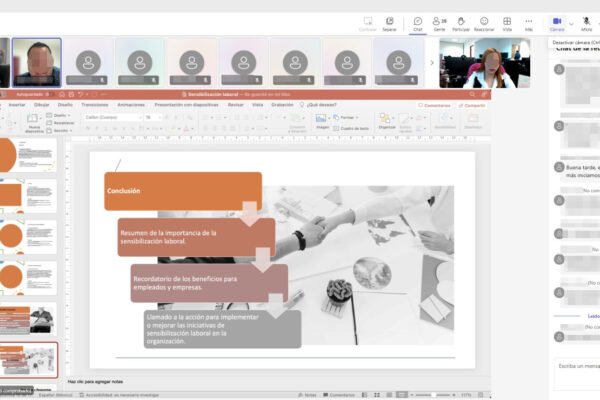The width and height of the screenshot is (600, 400).
Task: Click the 'Resumen de la importancia' box
Action: (x=196, y=237)
